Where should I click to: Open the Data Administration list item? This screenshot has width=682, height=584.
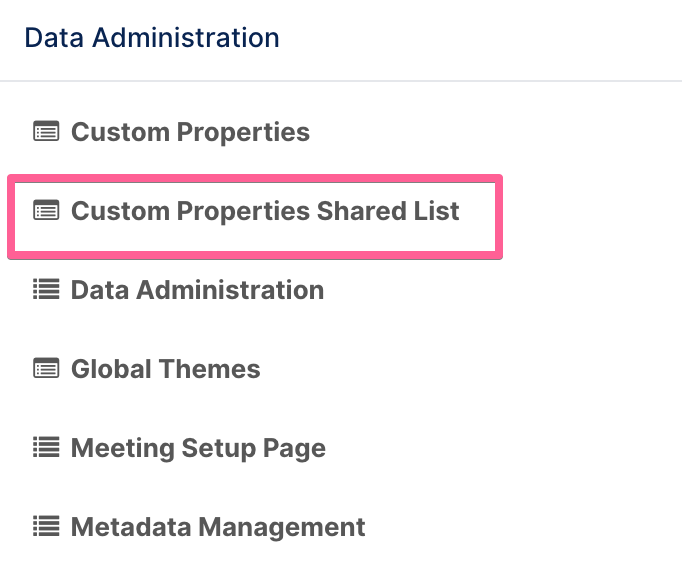[x=197, y=290]
